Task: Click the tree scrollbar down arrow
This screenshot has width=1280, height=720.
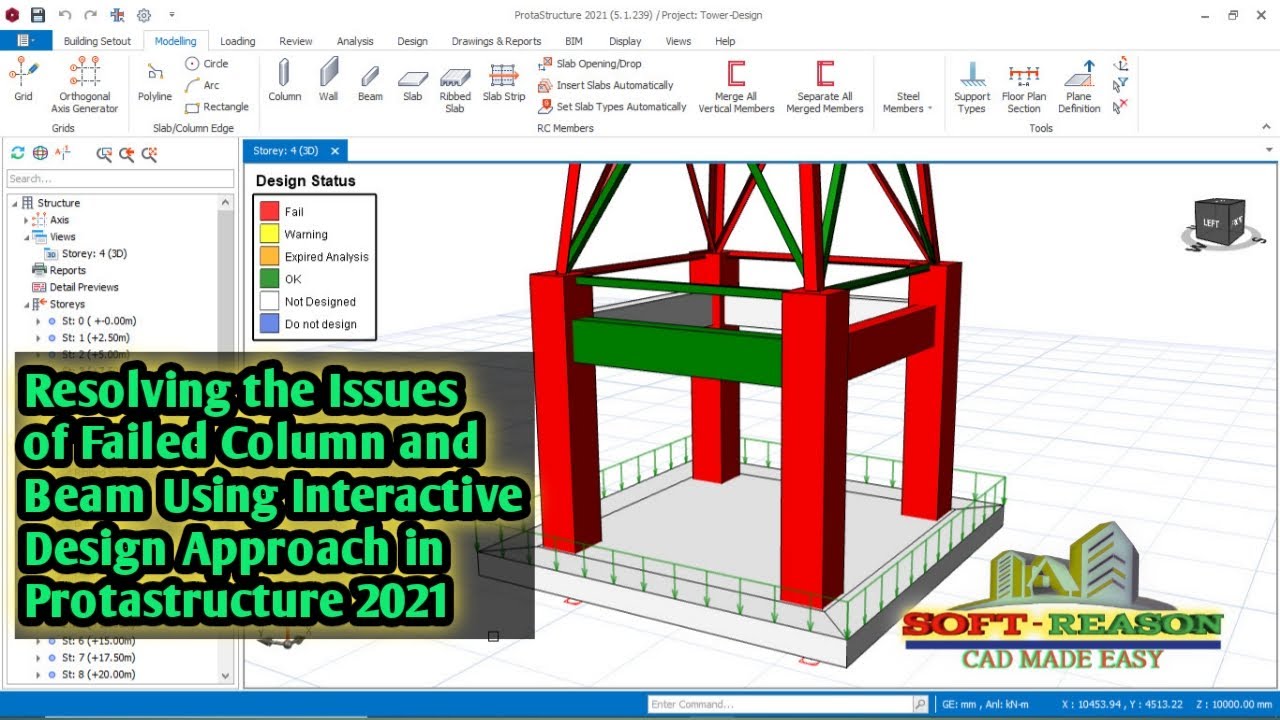Action: click(x=226, y=676)
